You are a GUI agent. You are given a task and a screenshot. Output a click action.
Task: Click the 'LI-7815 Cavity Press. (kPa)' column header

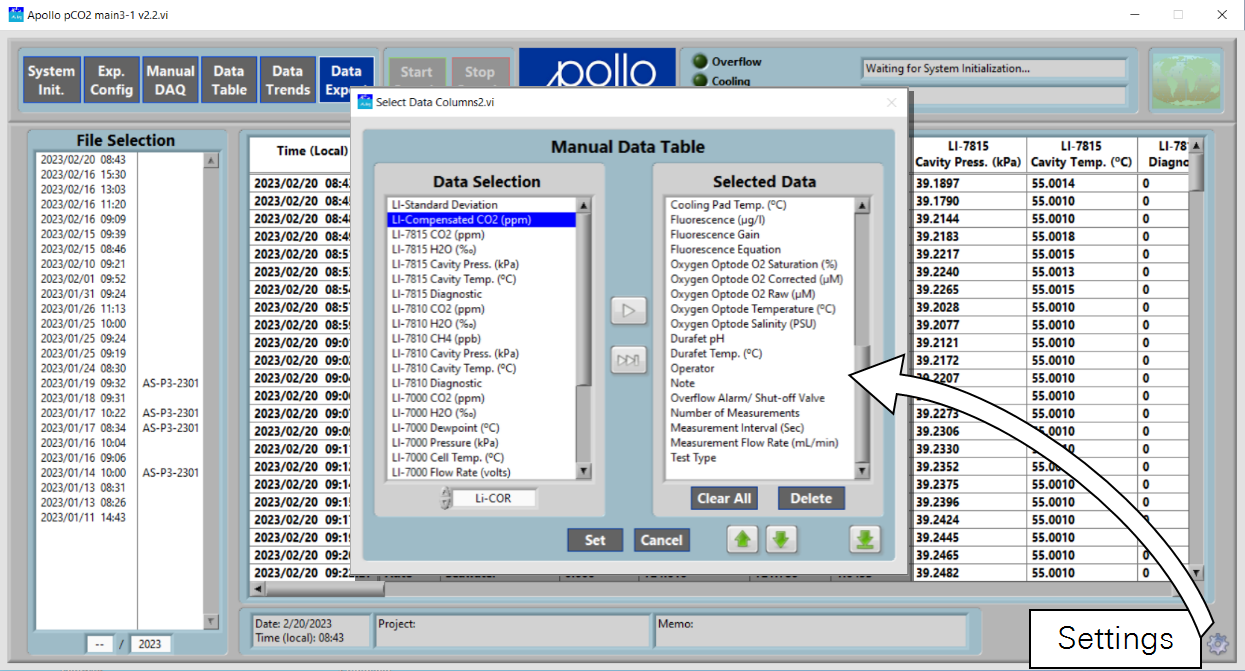969,154
